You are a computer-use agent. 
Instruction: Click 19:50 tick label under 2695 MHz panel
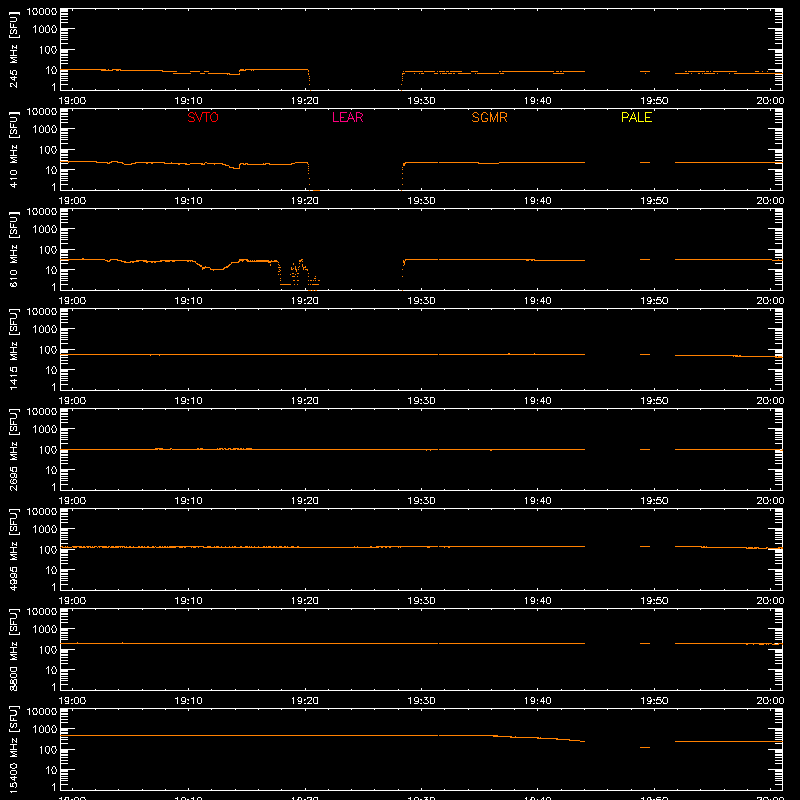[x=654, y=501]
